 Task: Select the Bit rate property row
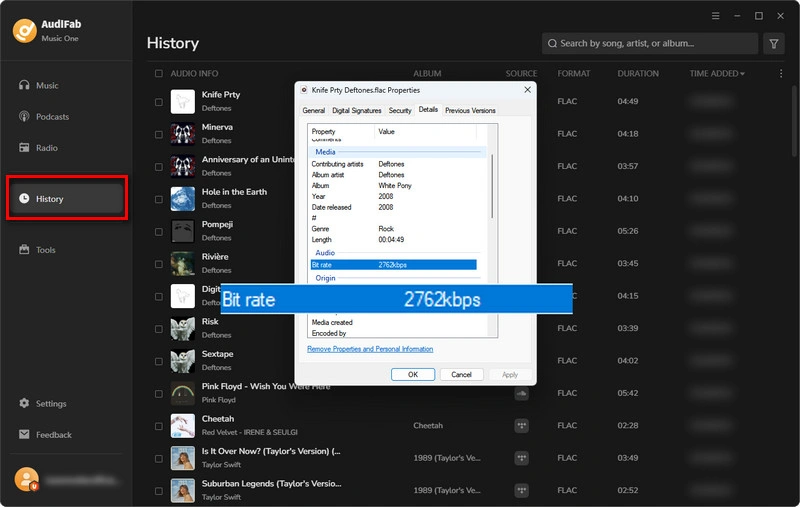tap(393, 265)
